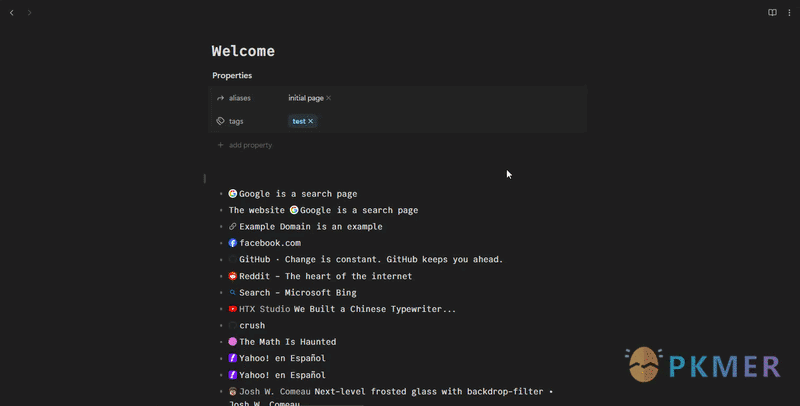Navigate forward with the right arrow
The width and height of the screenshot is (800, 406).
(30, 13)
